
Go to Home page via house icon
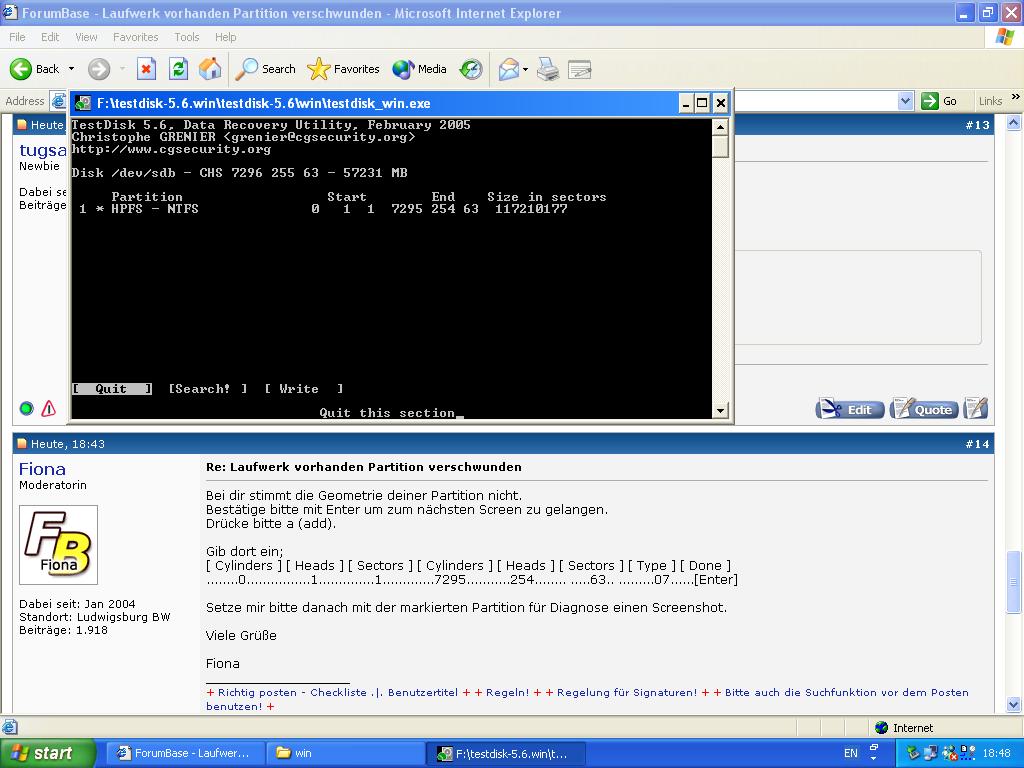tap(210, 69)
